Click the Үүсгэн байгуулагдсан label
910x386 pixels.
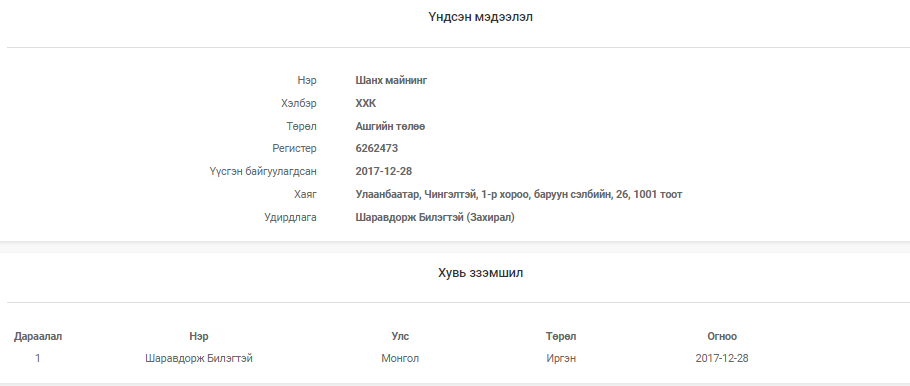(x=263, y=171)
